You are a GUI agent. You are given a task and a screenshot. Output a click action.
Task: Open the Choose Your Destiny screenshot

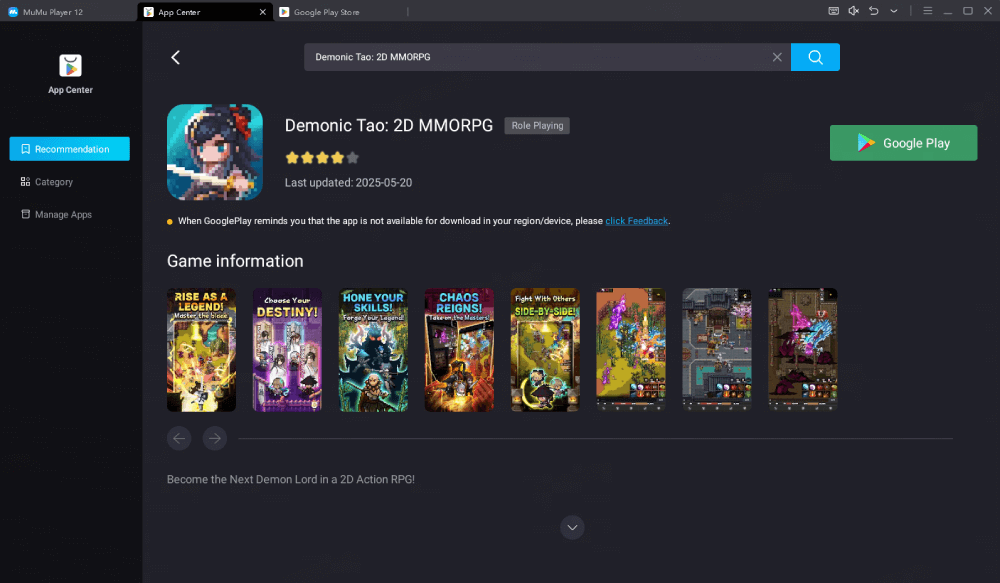click(287, 350)
